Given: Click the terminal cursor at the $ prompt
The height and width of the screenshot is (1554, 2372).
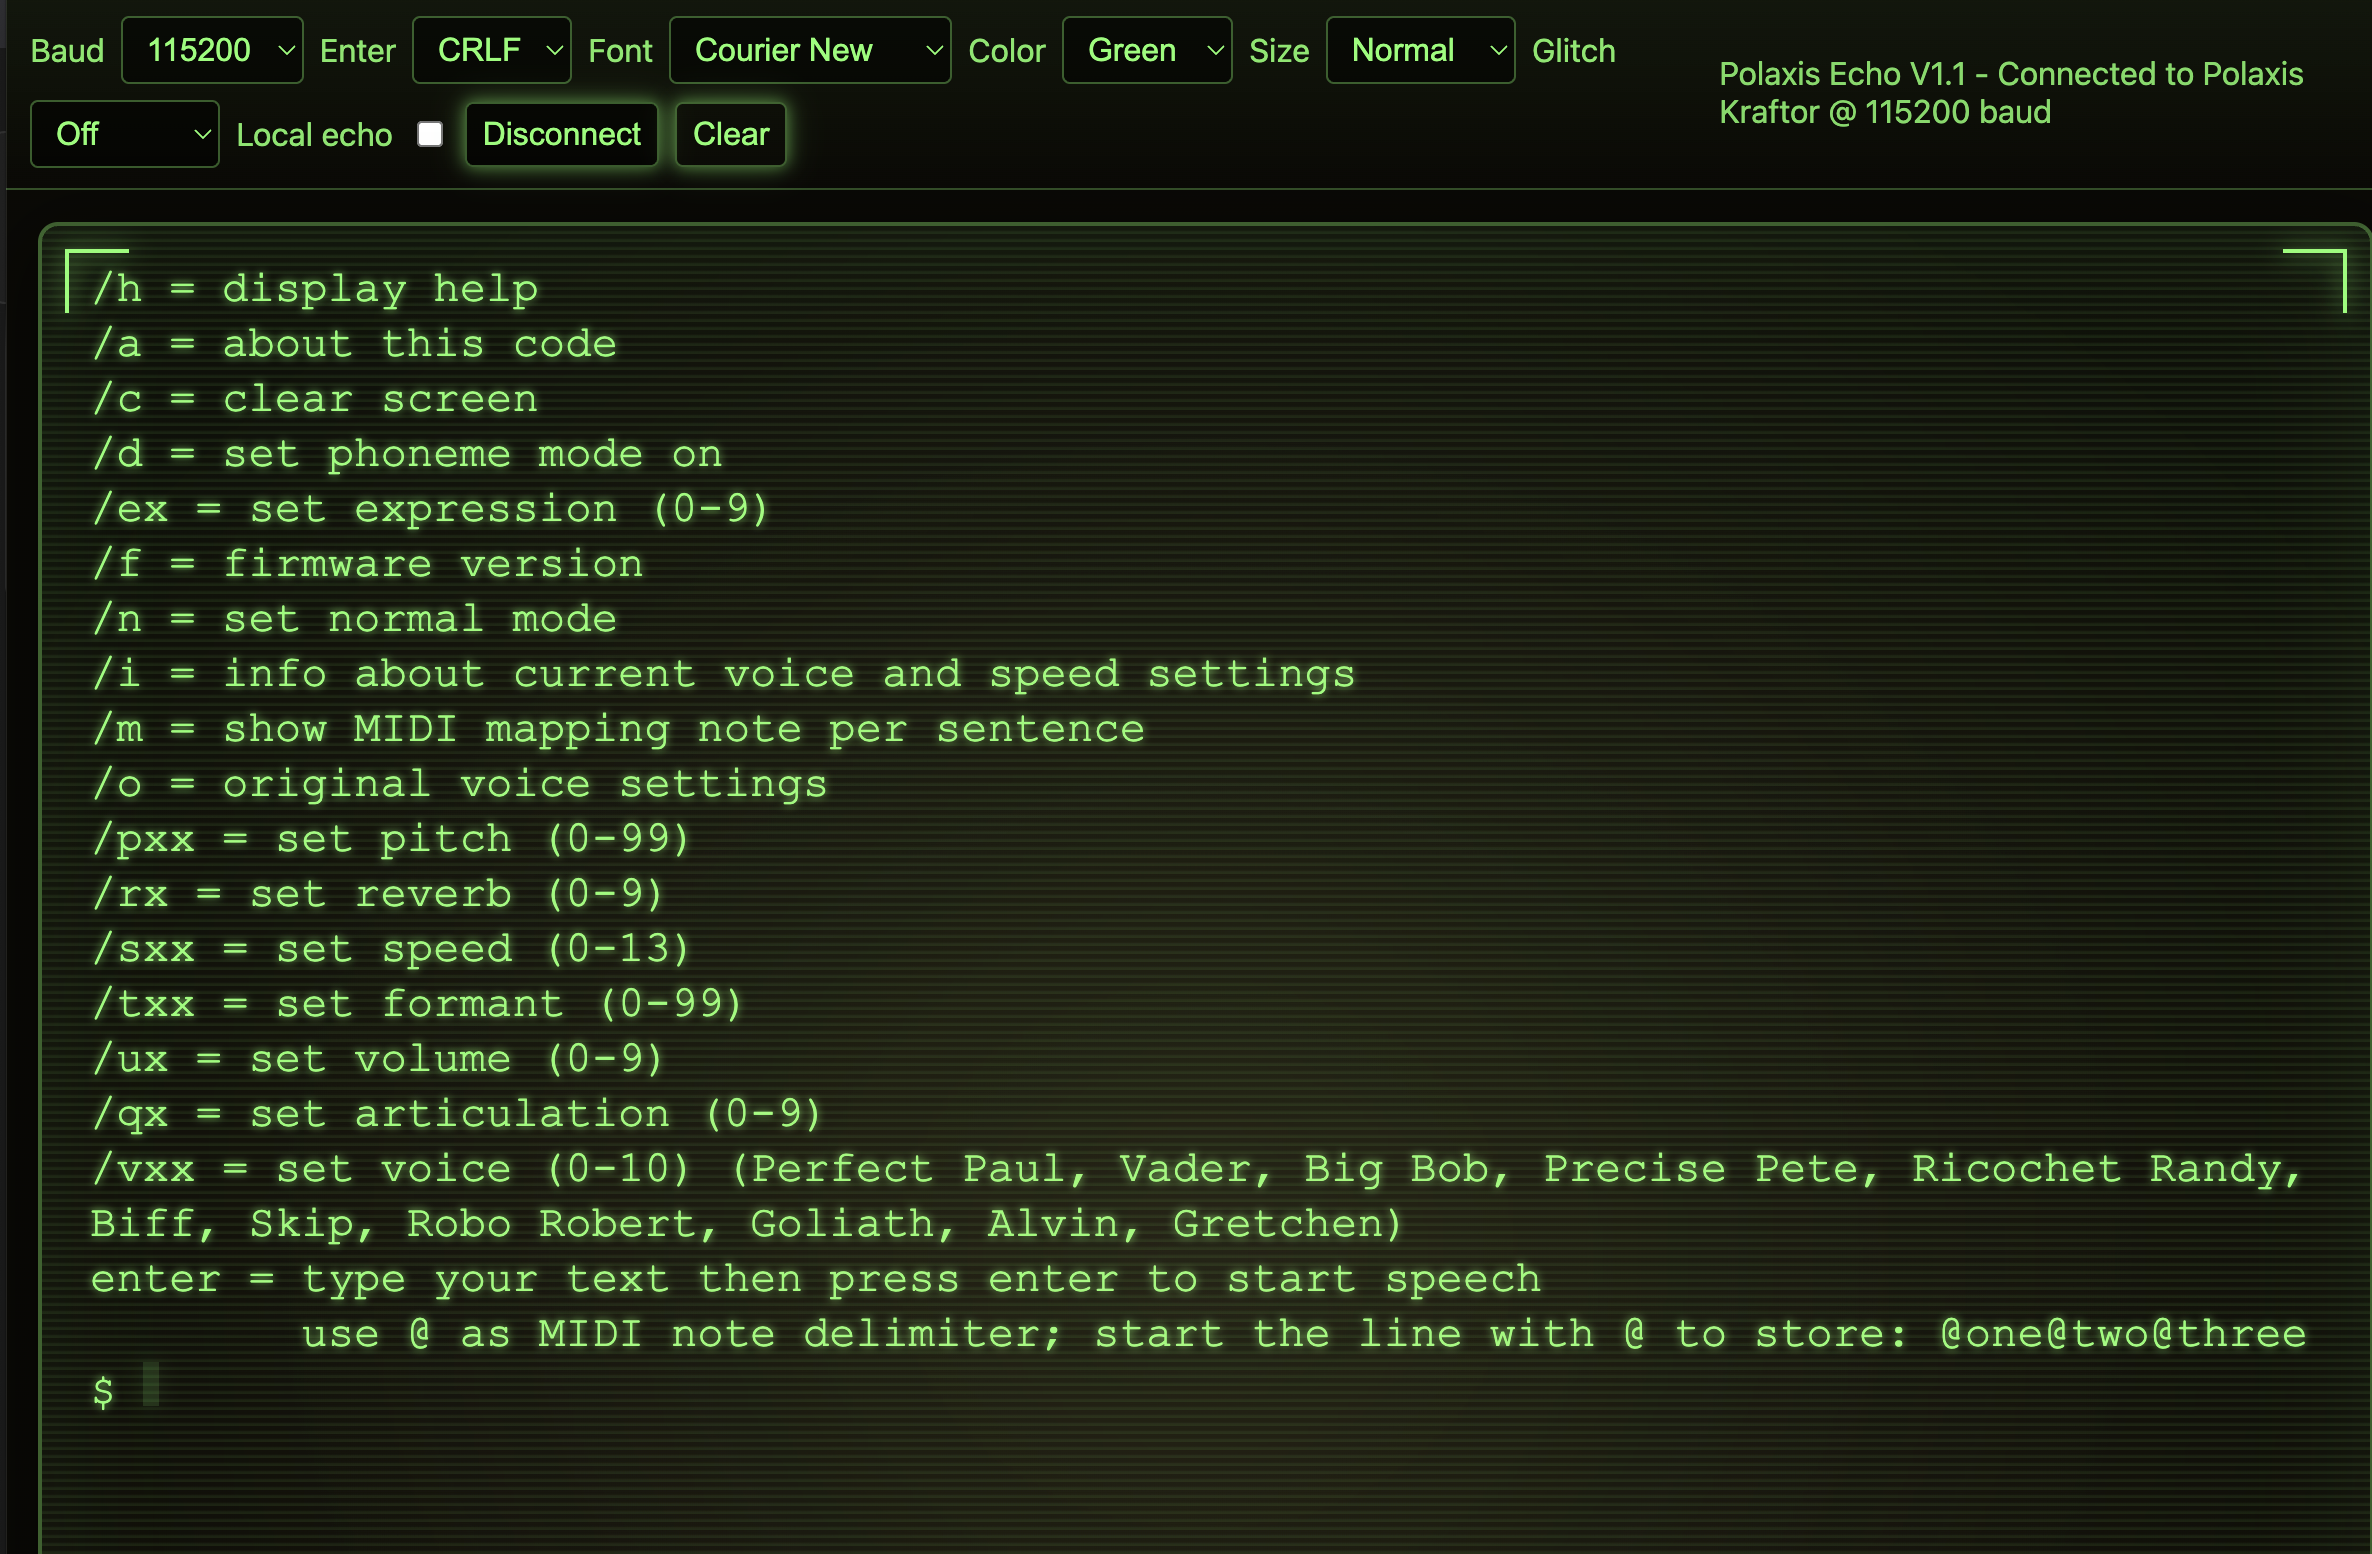Looking at the screenshot, I should pos(151,1384).
